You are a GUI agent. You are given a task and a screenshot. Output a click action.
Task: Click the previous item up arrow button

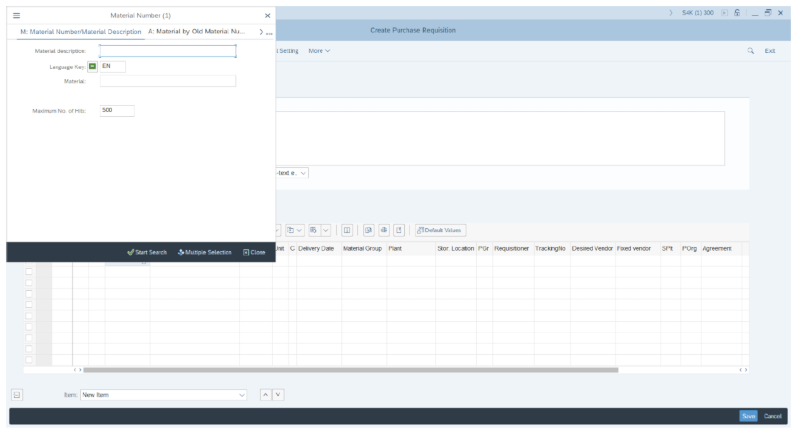tap(265, 395)
